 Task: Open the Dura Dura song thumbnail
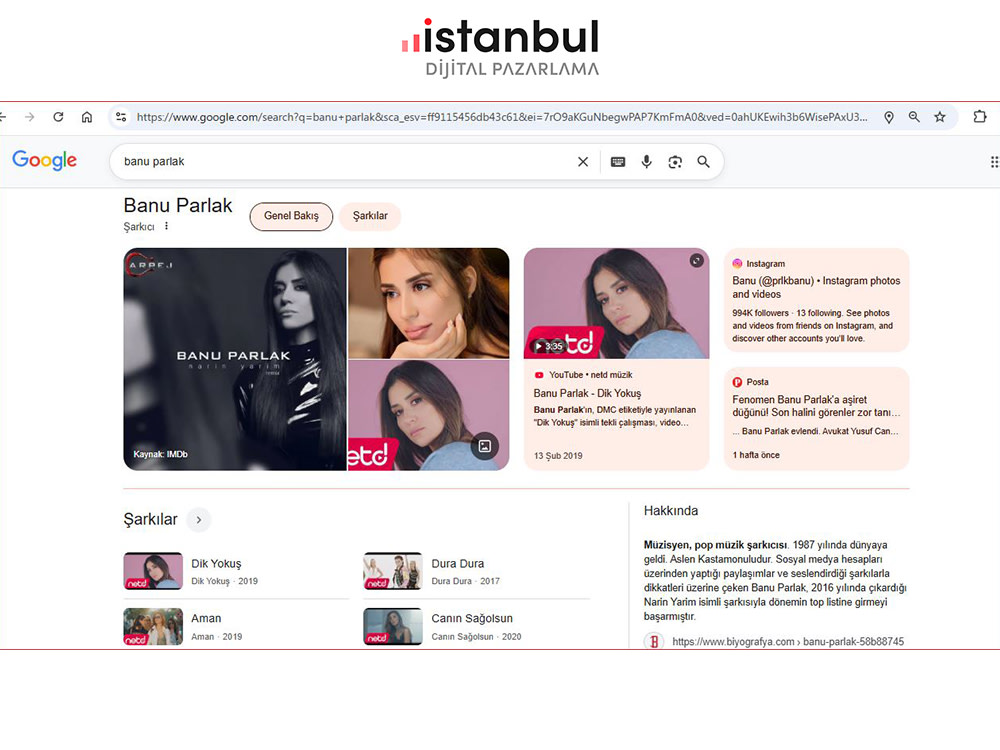(x=393, y=571)
